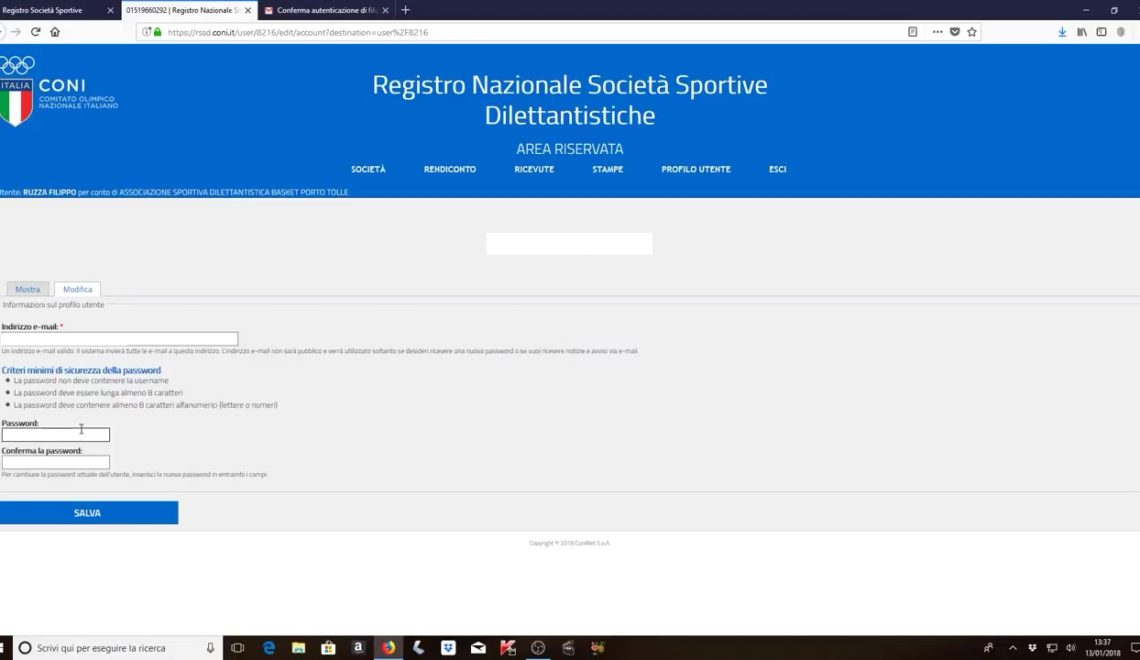Click the Windows taskbar search box
Image resolution: width=1140 pixels, height=660 pixels.
(x=116, y=648)
